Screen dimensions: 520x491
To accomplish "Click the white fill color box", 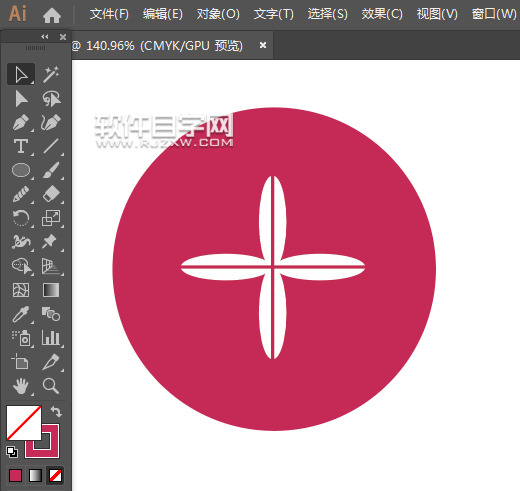I will [24, 423].
